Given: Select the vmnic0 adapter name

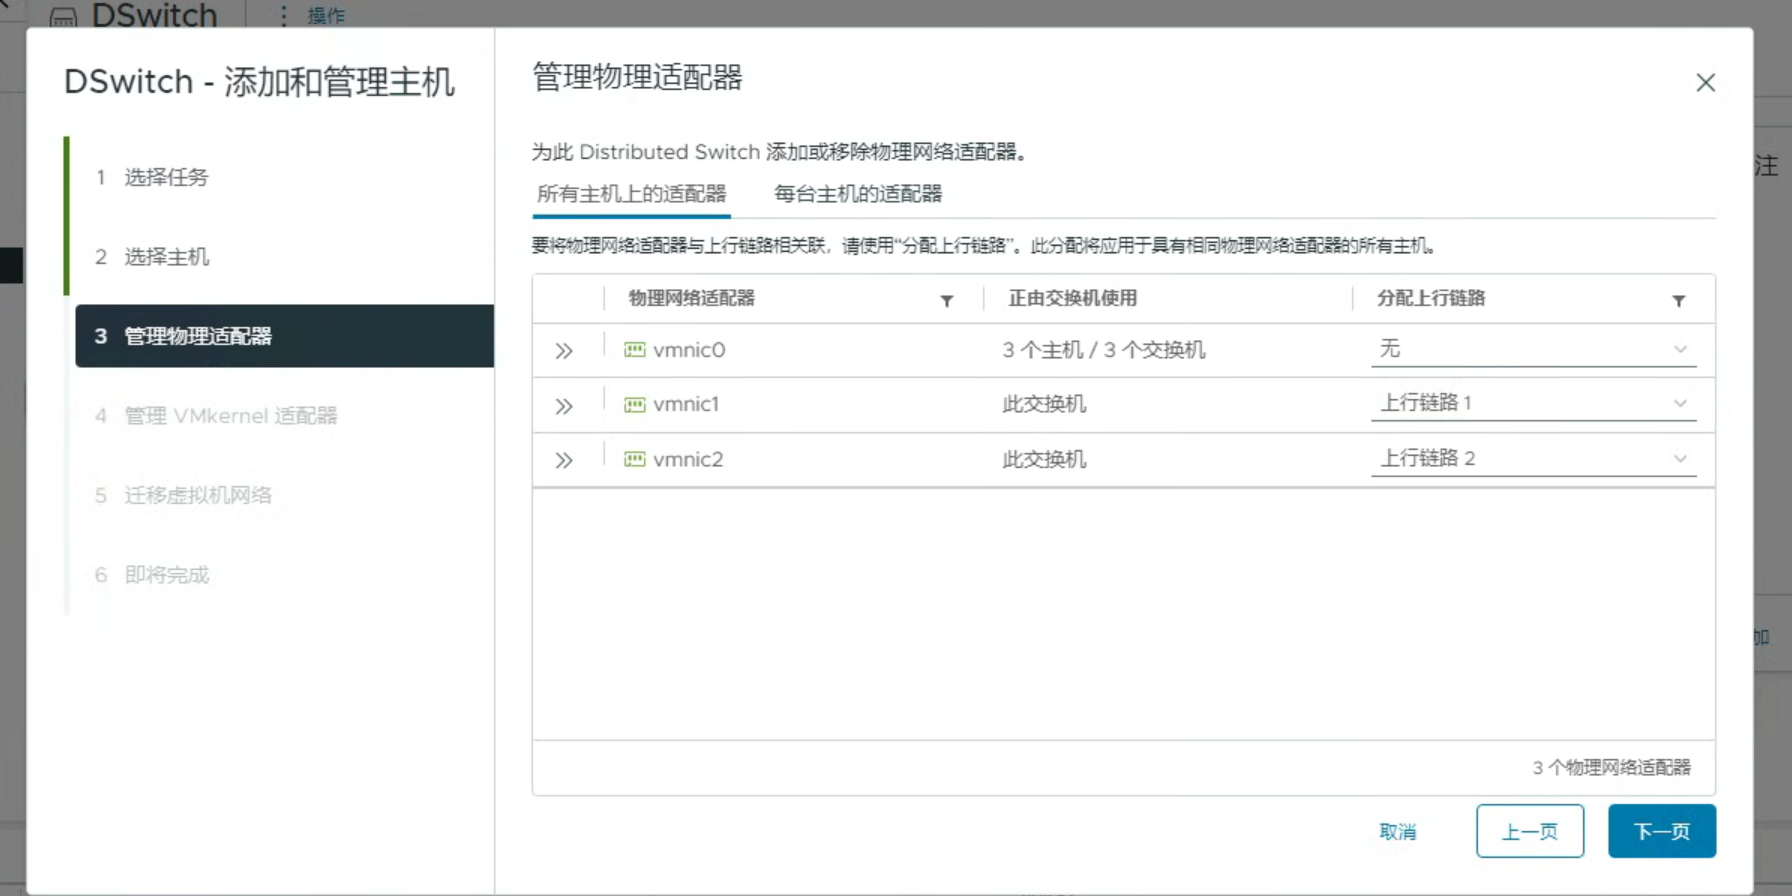Looking at the screenshot, I should [x=689, y=350].
